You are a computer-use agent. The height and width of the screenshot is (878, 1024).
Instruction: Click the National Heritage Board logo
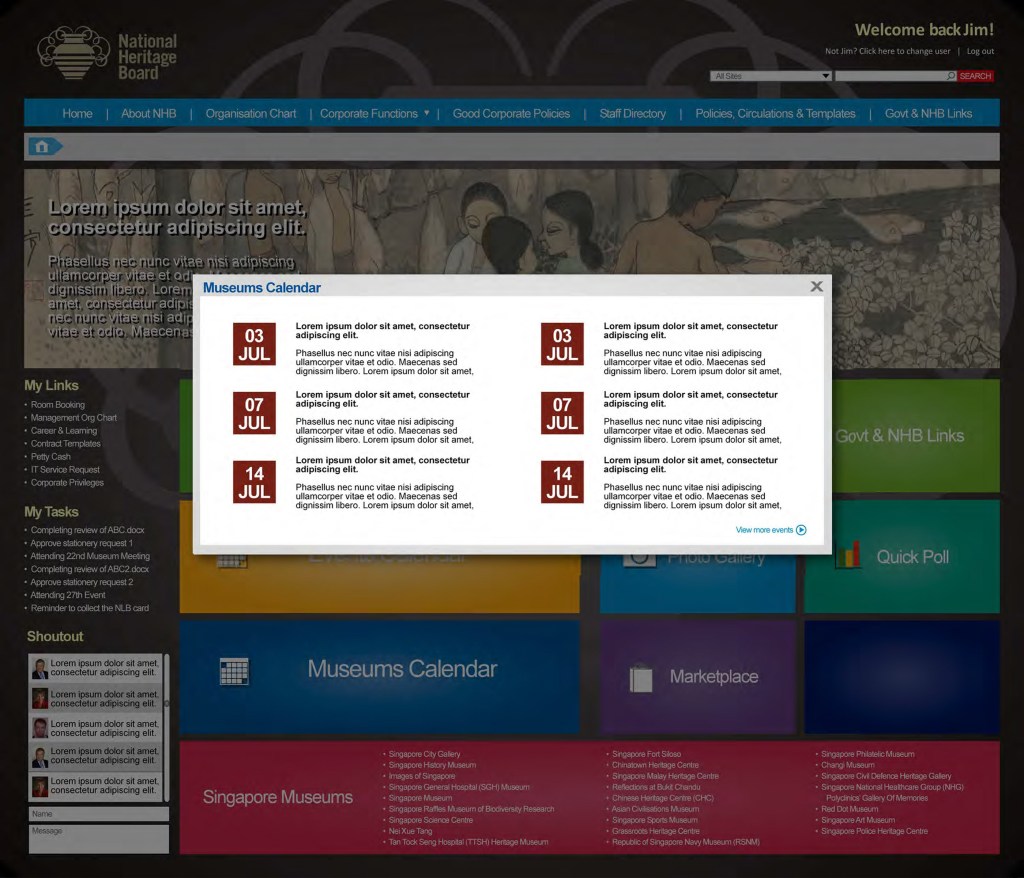coord(107,55)
